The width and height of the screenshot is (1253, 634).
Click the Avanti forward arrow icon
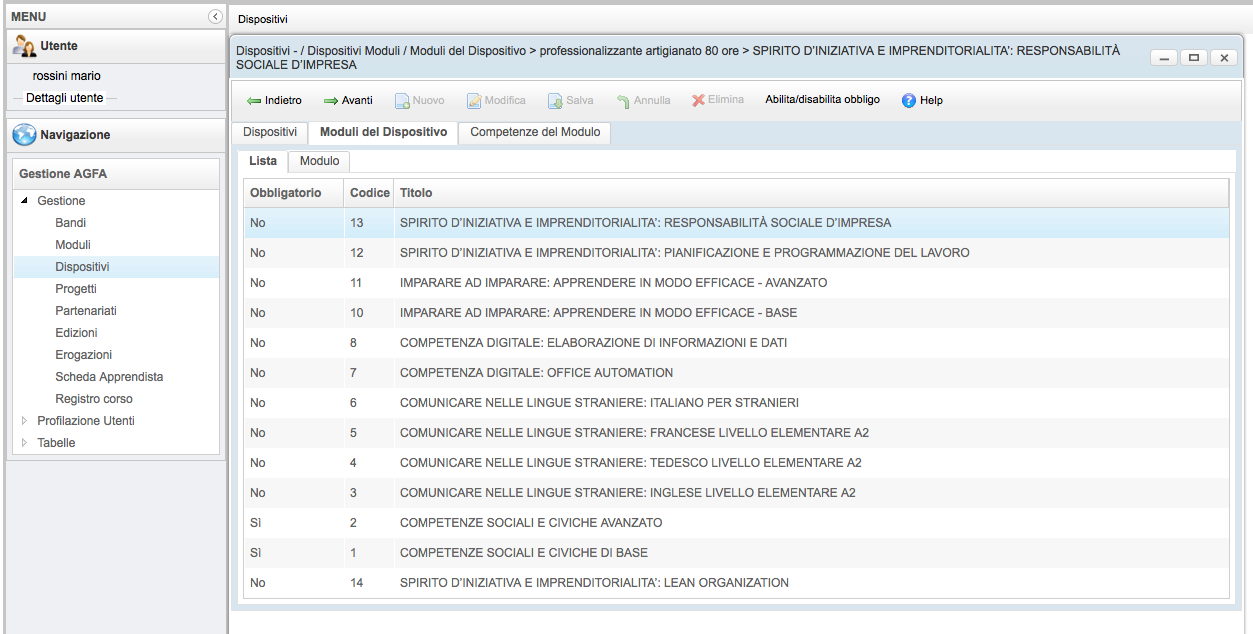coord(331,101)
